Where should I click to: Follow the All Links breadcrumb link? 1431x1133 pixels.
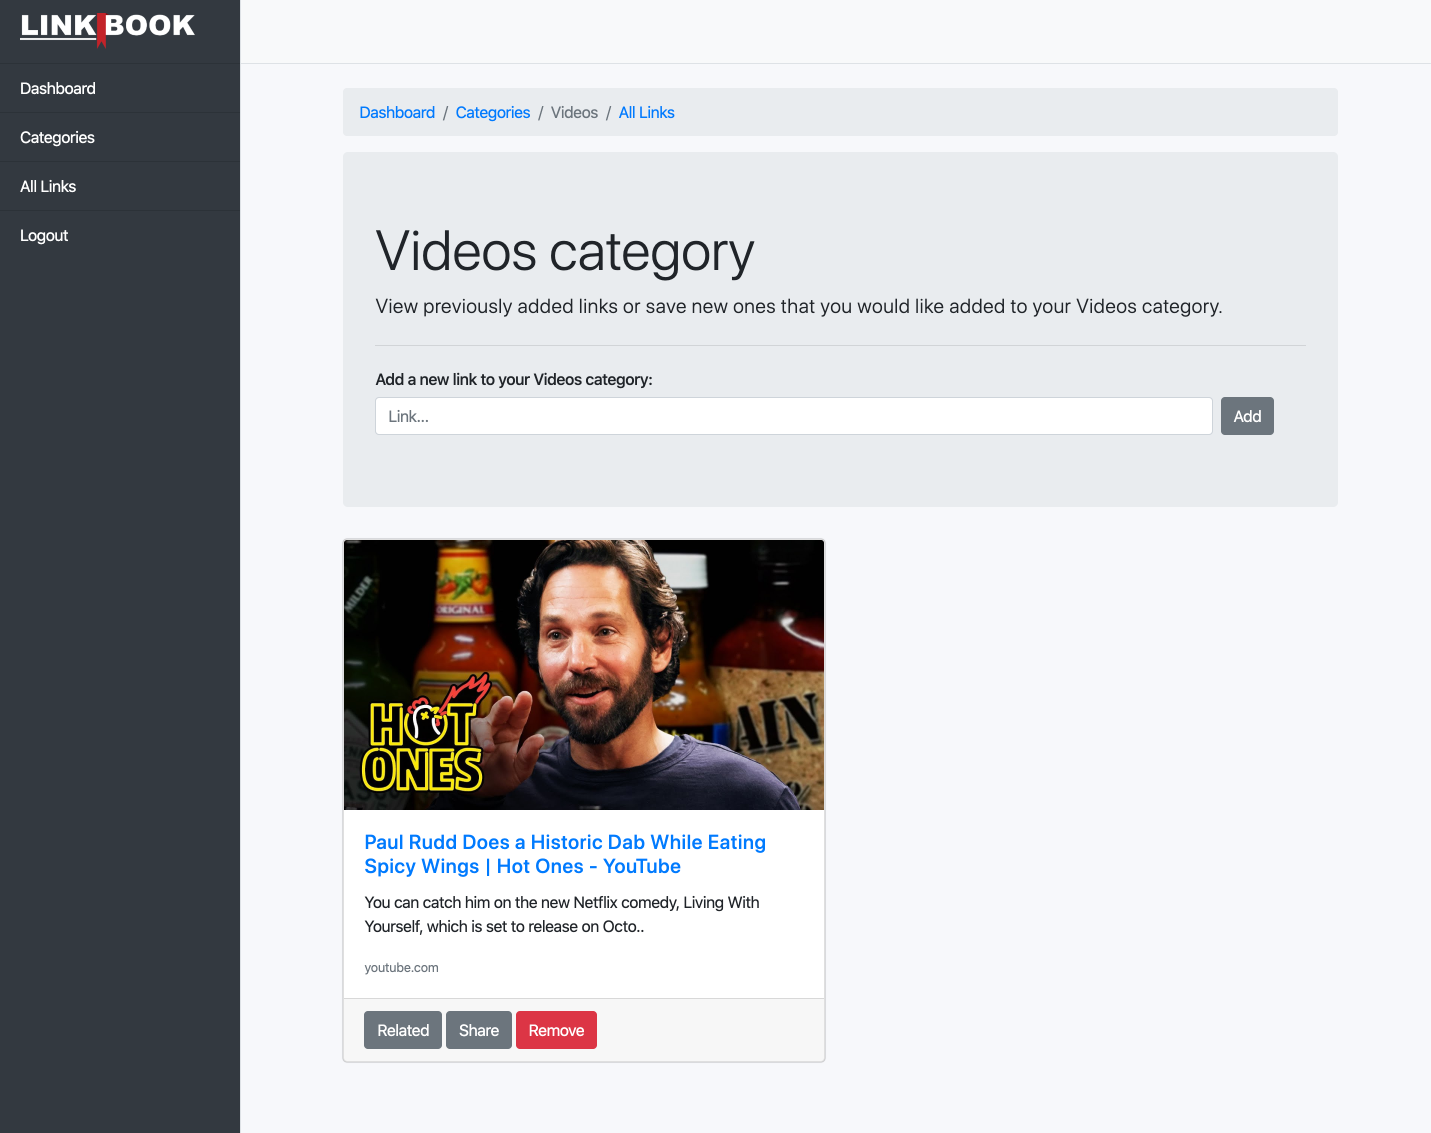coord(647,112)
